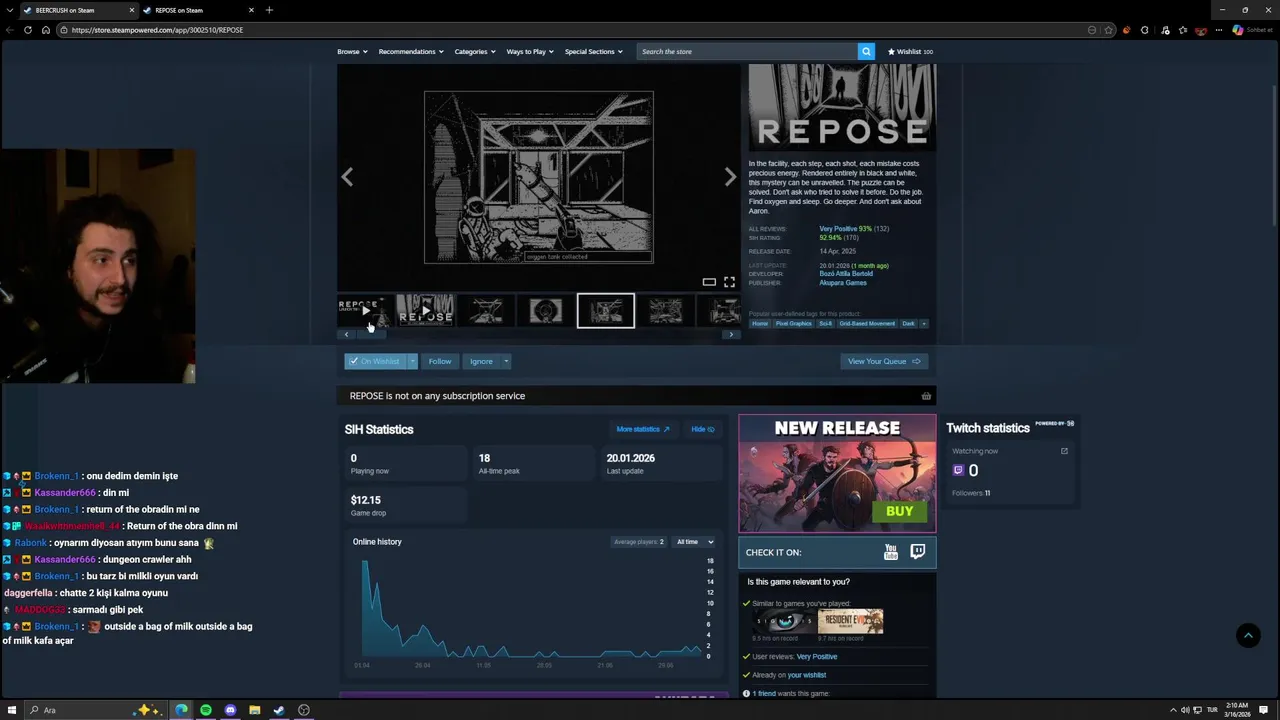
Task: Open browser settings three-dots menu
Action: [1218, 30]
